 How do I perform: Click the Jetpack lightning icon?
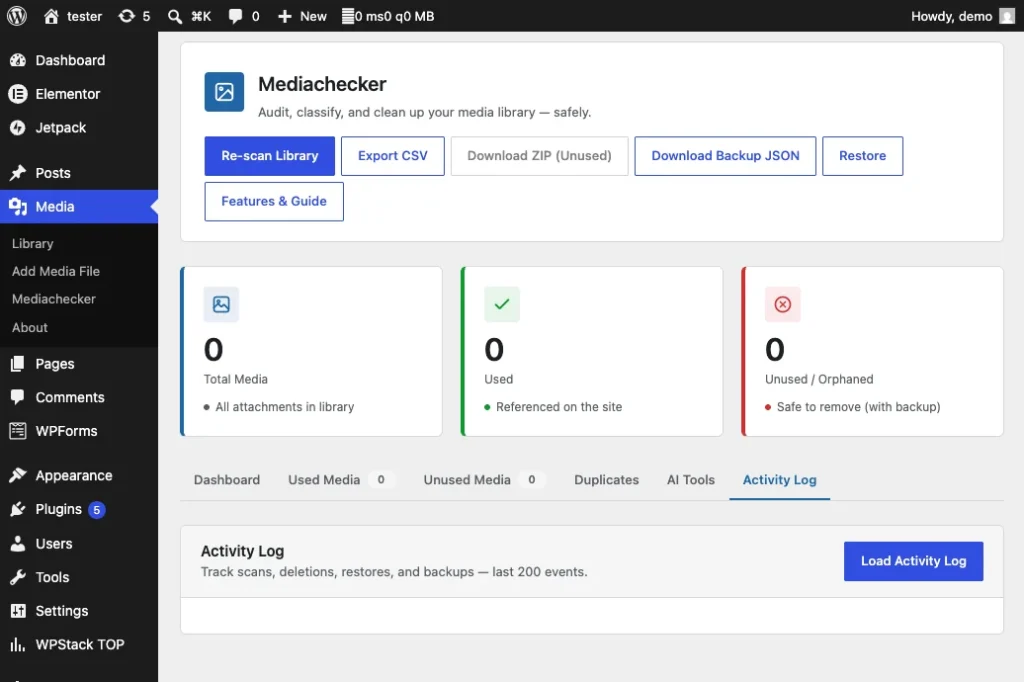tap(18, 128)
